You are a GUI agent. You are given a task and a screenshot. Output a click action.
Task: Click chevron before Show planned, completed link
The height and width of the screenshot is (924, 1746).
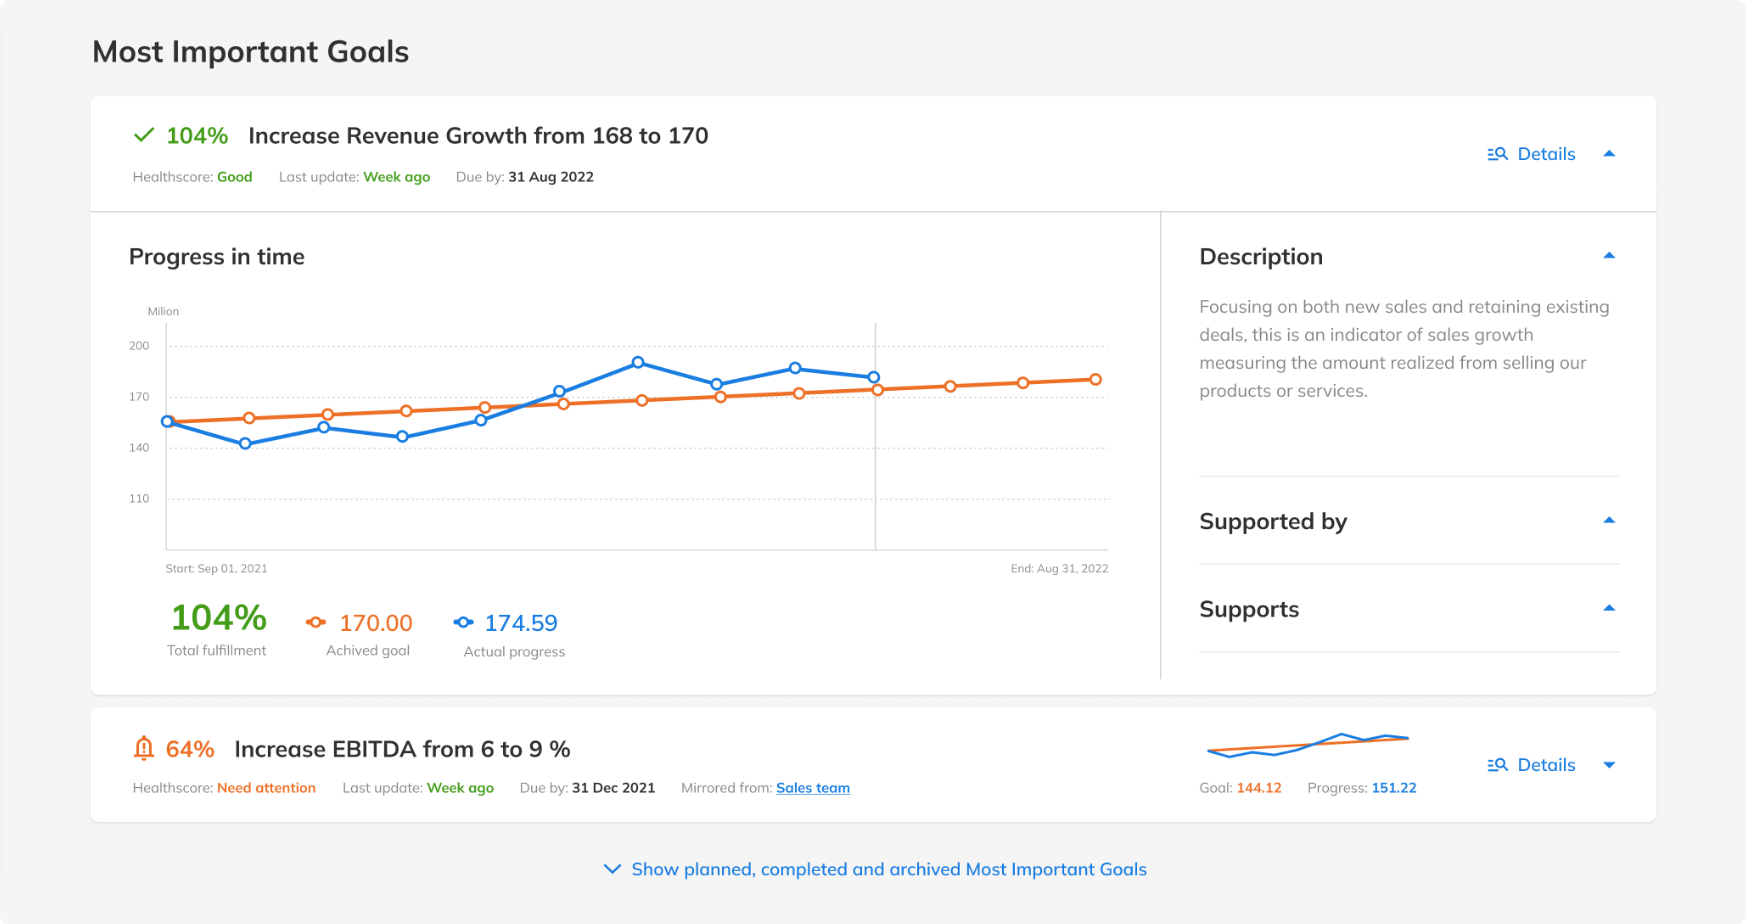click(x=612, y=869)
